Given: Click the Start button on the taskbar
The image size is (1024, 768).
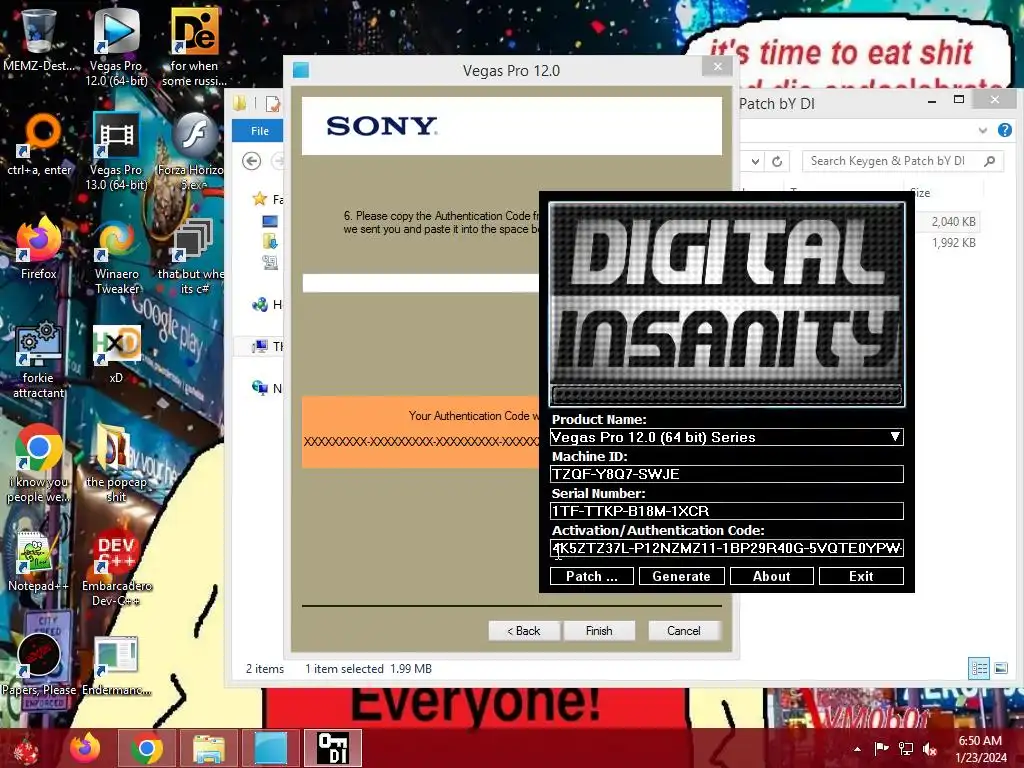Looking at the screenshot, I should pyautogui.click(x=26, y=749).
